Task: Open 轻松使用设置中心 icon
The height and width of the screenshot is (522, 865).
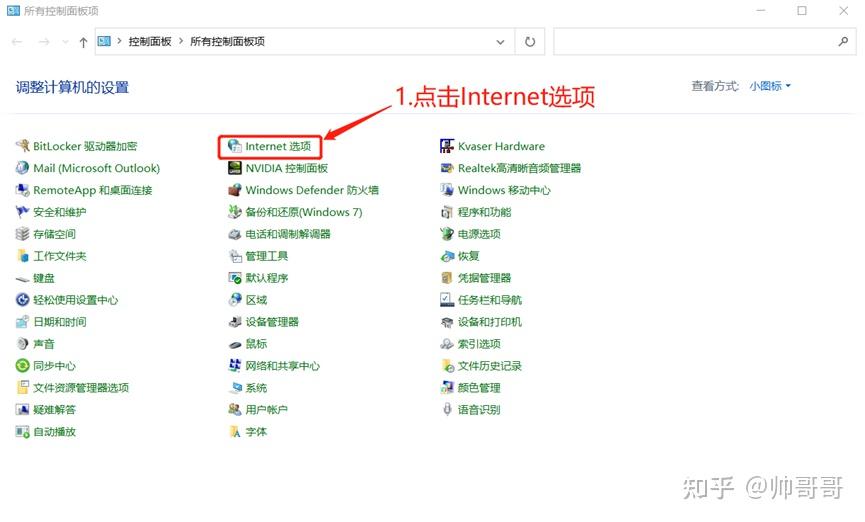Action: 22,300
